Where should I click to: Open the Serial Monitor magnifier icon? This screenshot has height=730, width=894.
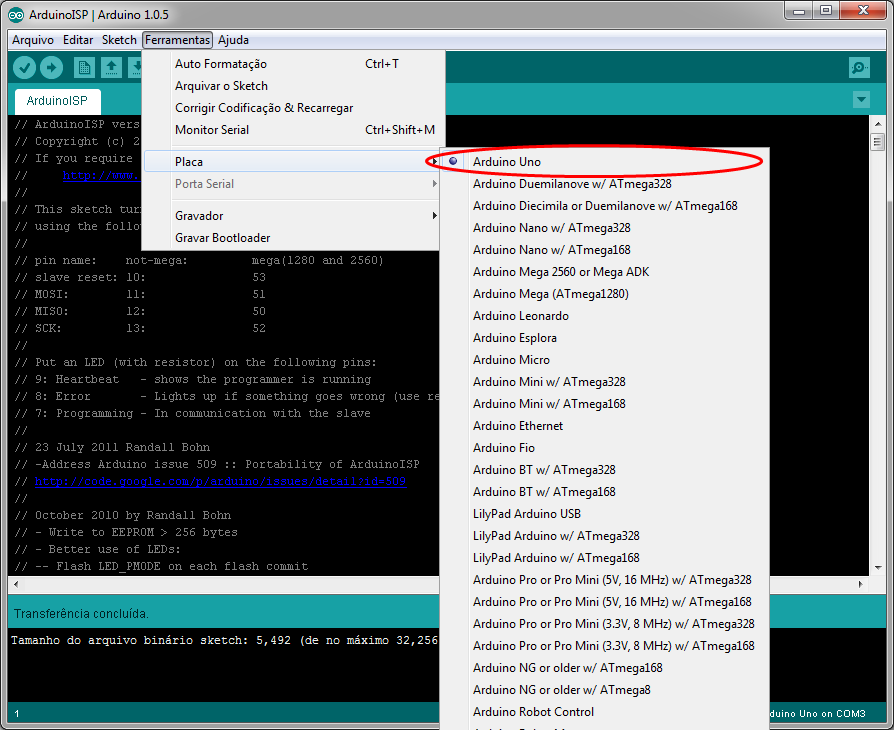[x=859, y=67]
